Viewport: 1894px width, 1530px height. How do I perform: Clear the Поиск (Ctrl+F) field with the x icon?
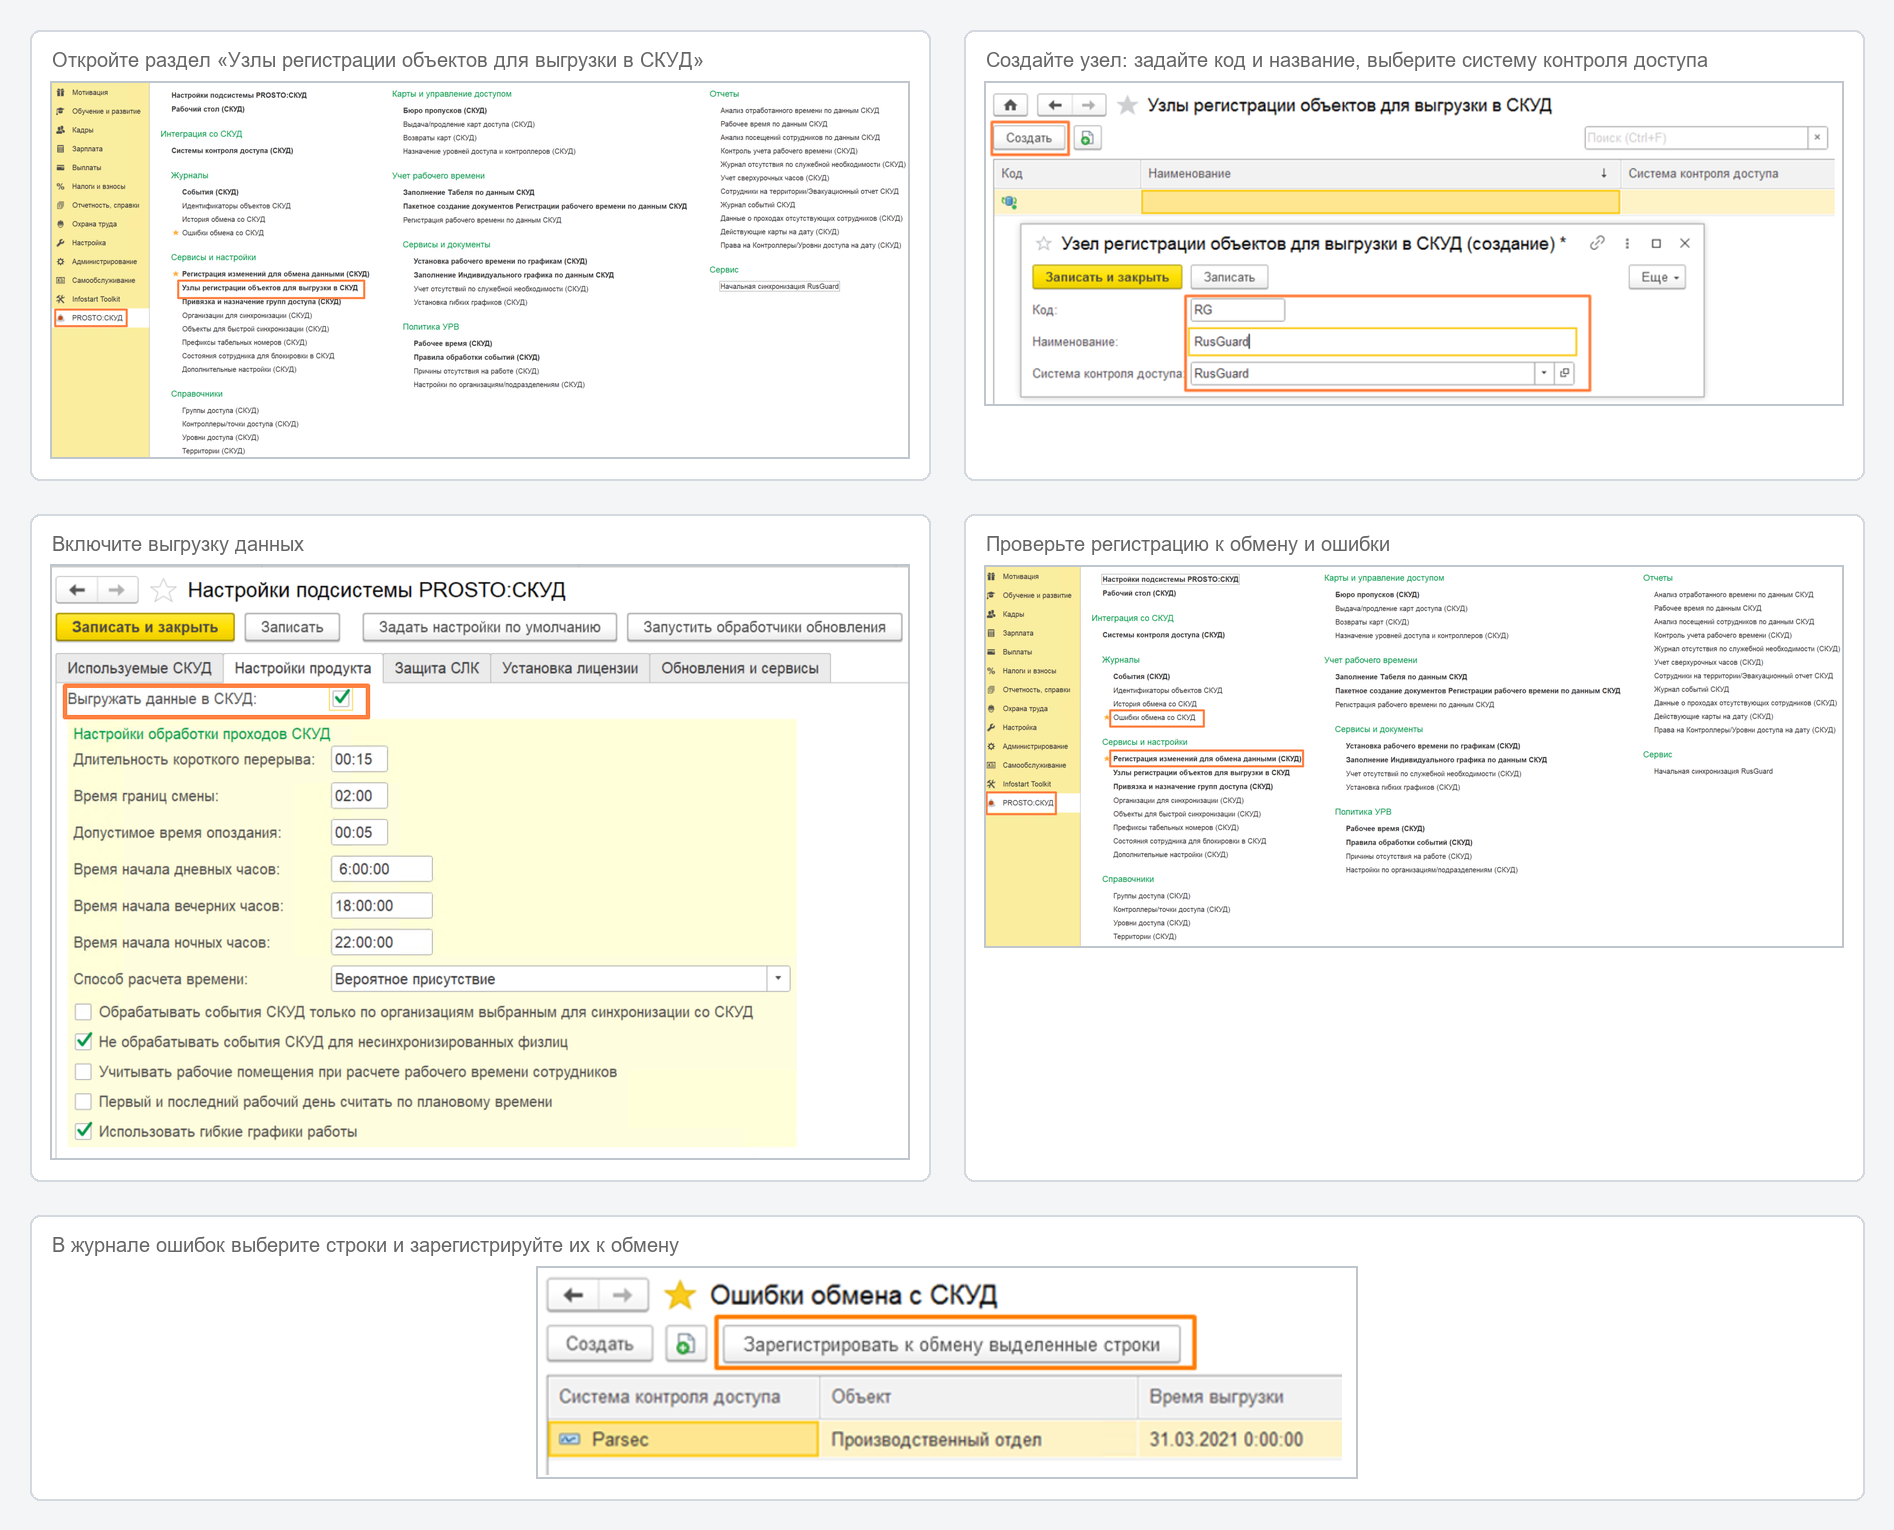point(1817,138)
